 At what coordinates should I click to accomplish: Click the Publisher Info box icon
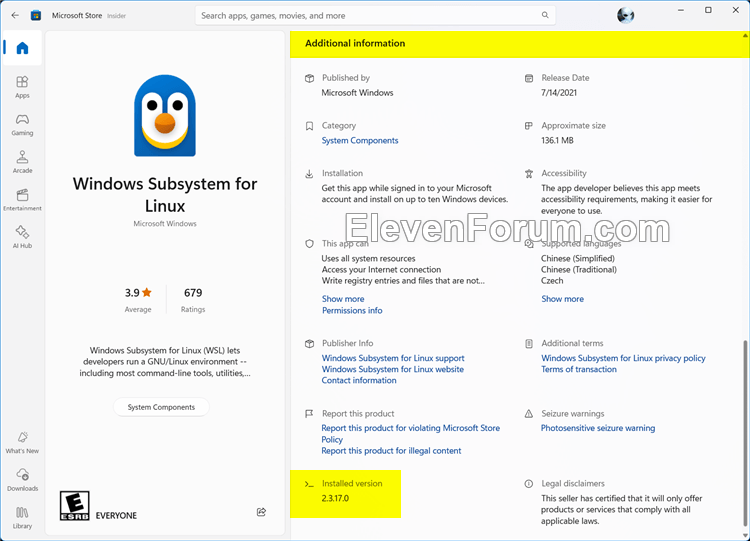[x=309, y=343]
